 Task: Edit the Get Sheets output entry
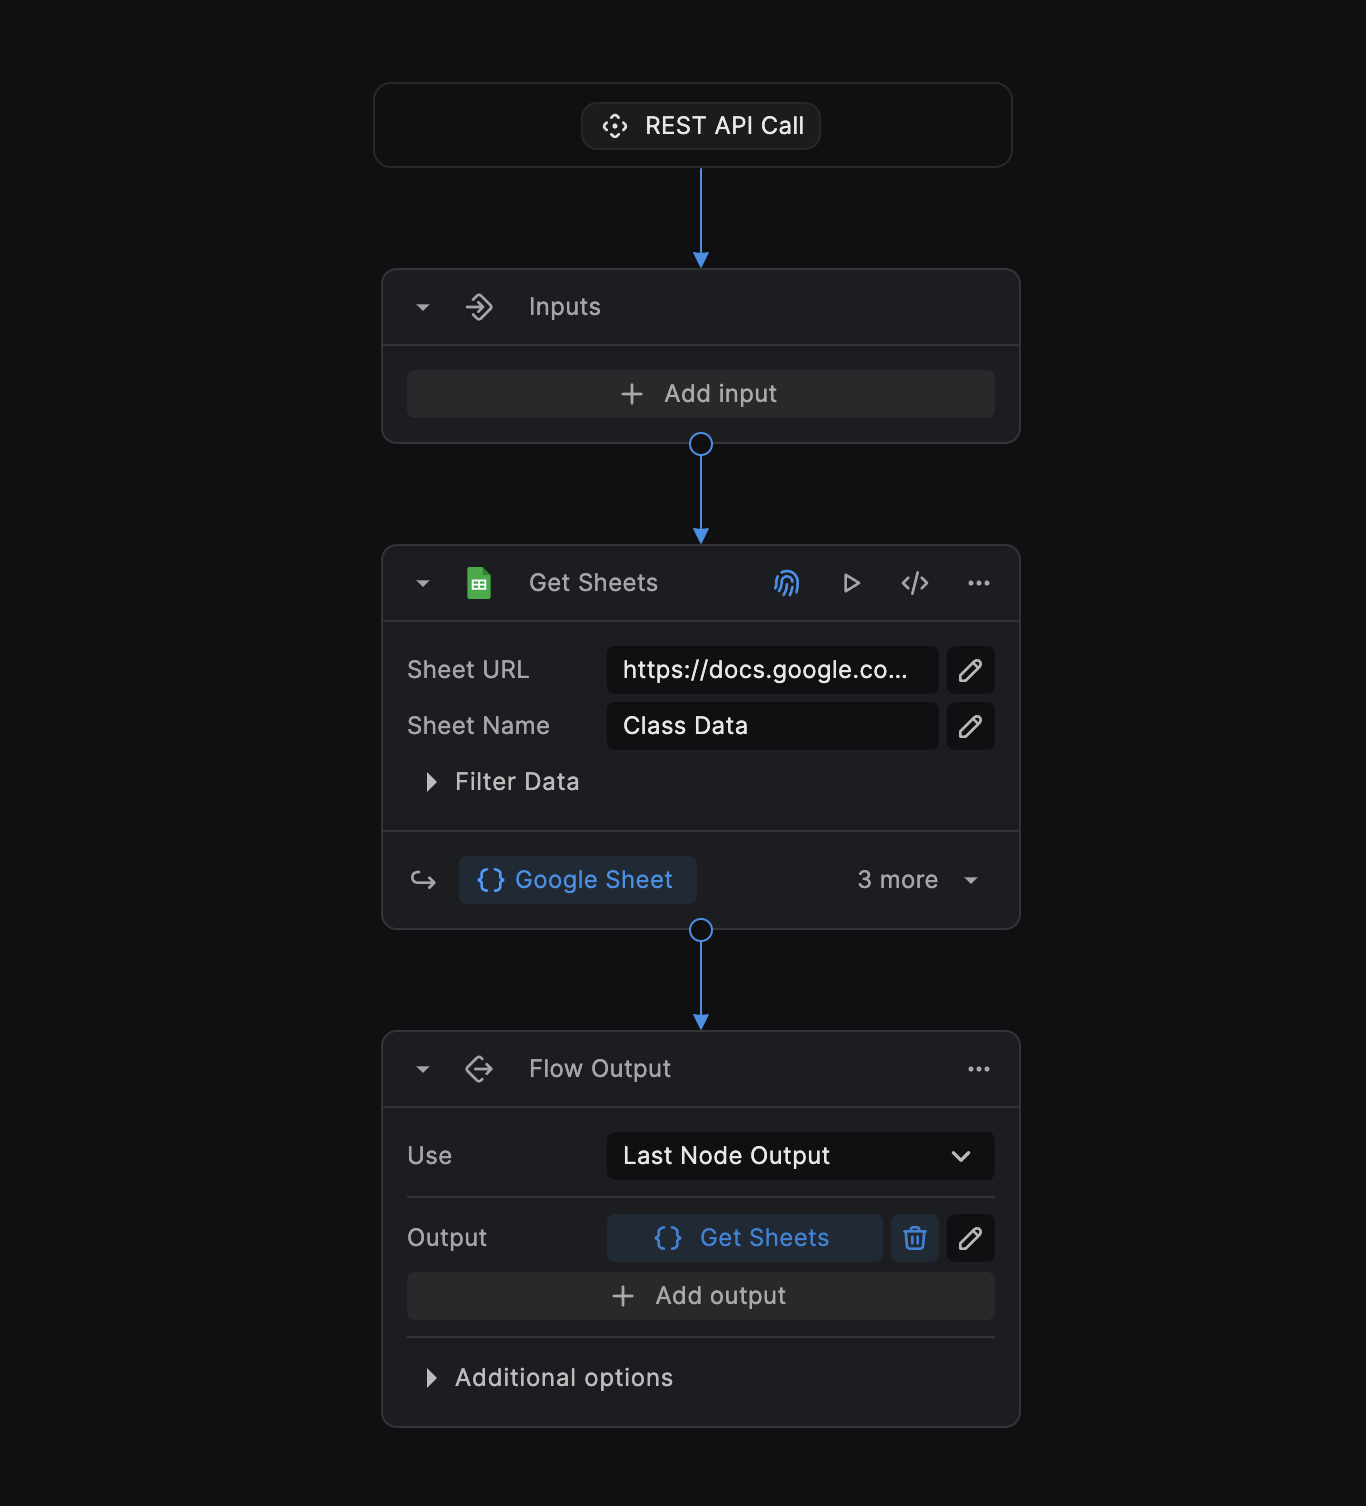tap(970, 1238)
